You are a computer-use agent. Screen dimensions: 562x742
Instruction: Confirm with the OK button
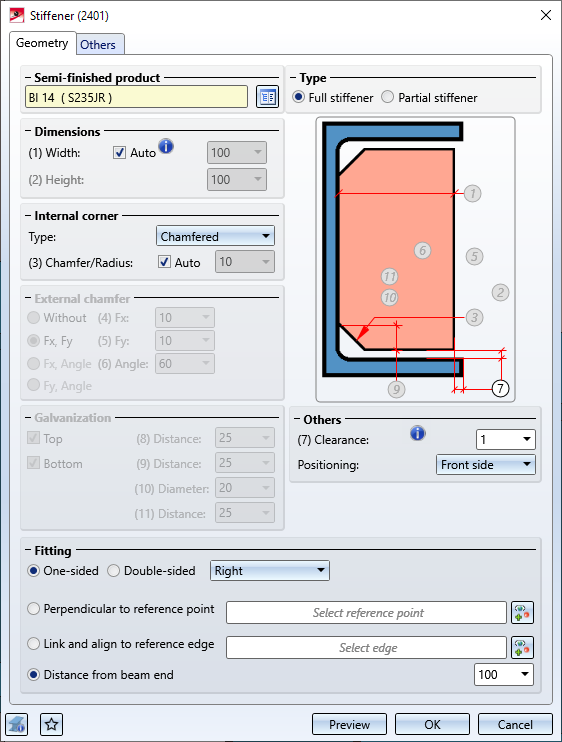432,724
